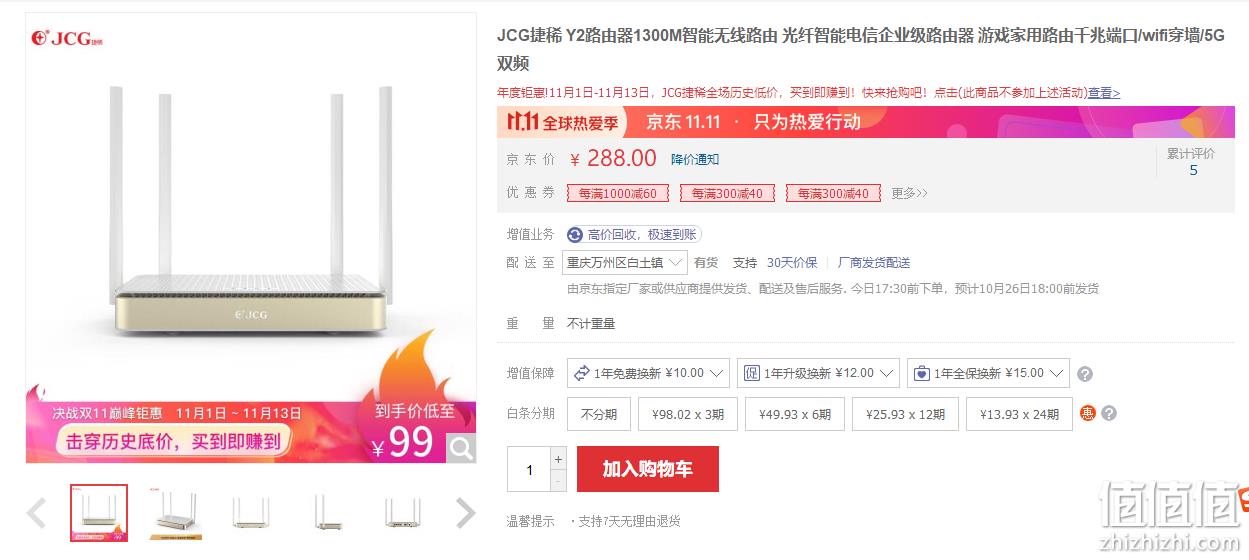The image size is (1249, 560).
Task: Open the 降价通知 price alert link
Action: click(695, 160)
